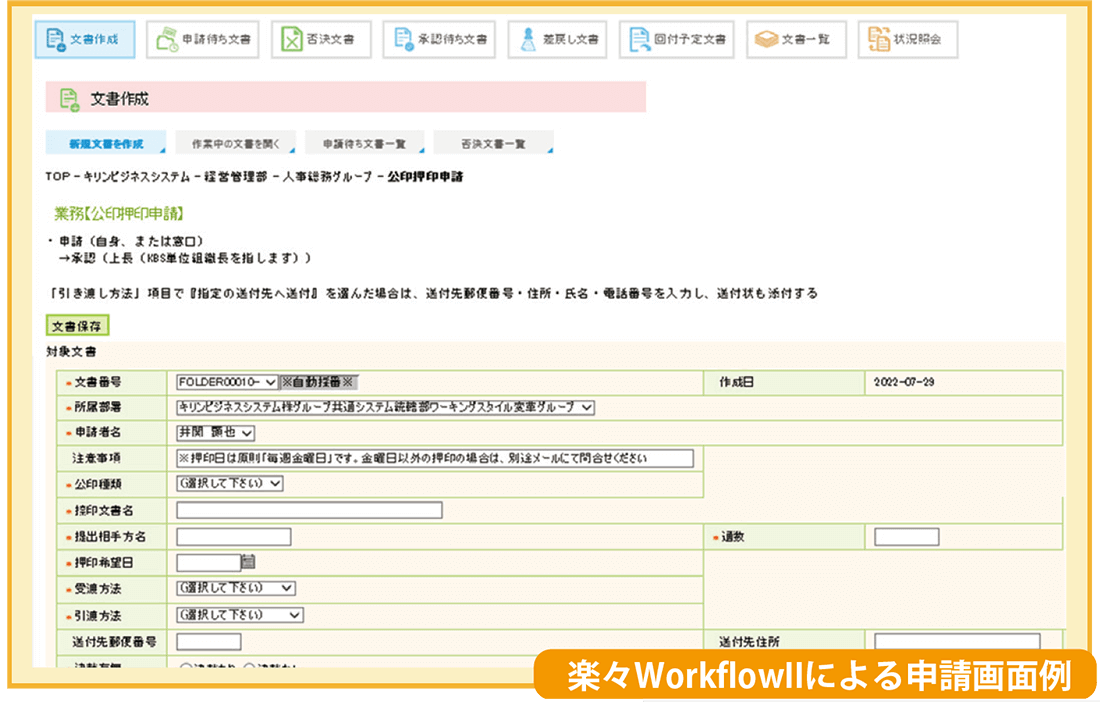
Task: Open calendar icon for 押印希望日
Action: click(248, 562)
